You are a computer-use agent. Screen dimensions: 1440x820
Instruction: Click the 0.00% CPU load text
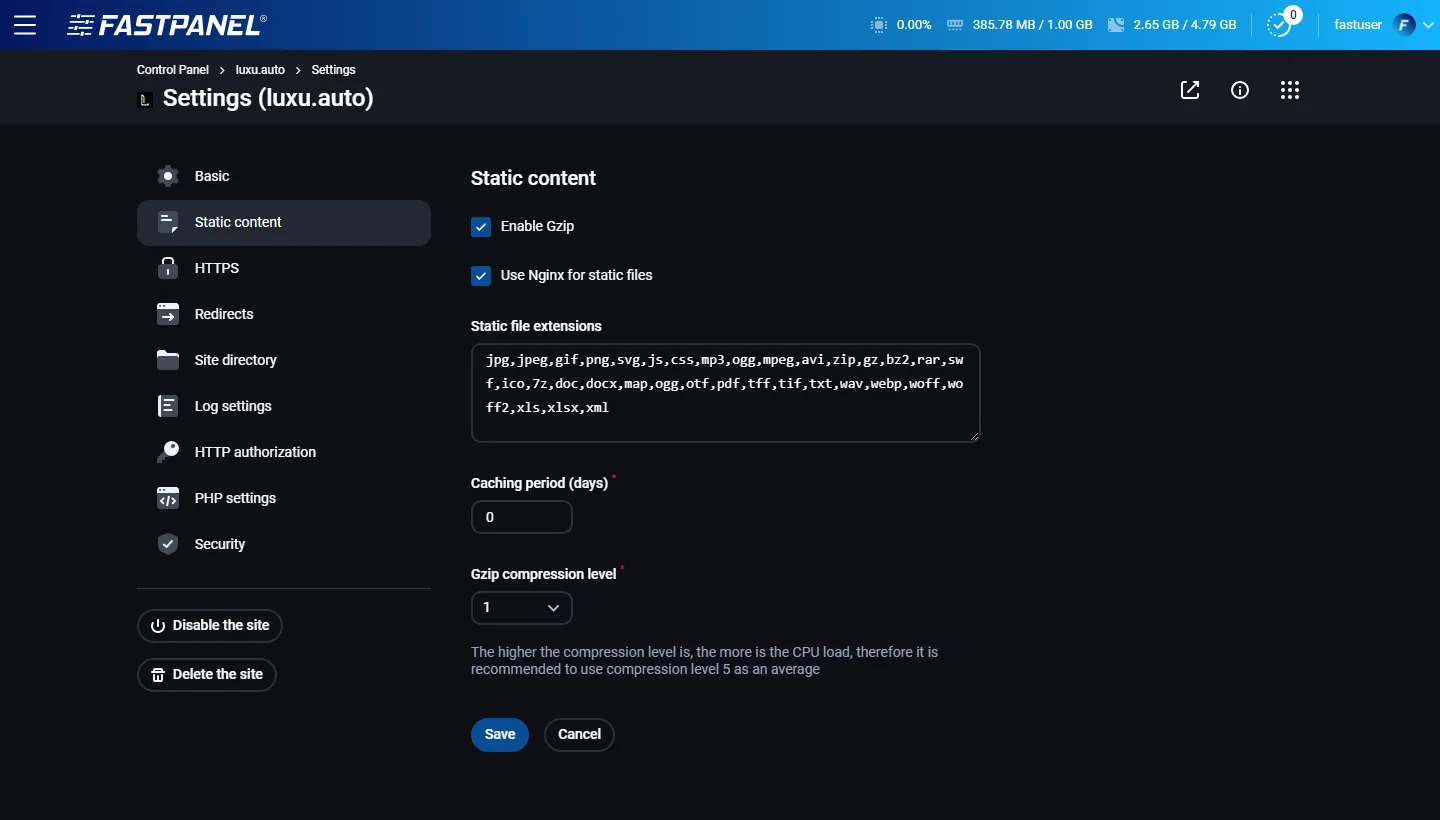tap(914, 25)
